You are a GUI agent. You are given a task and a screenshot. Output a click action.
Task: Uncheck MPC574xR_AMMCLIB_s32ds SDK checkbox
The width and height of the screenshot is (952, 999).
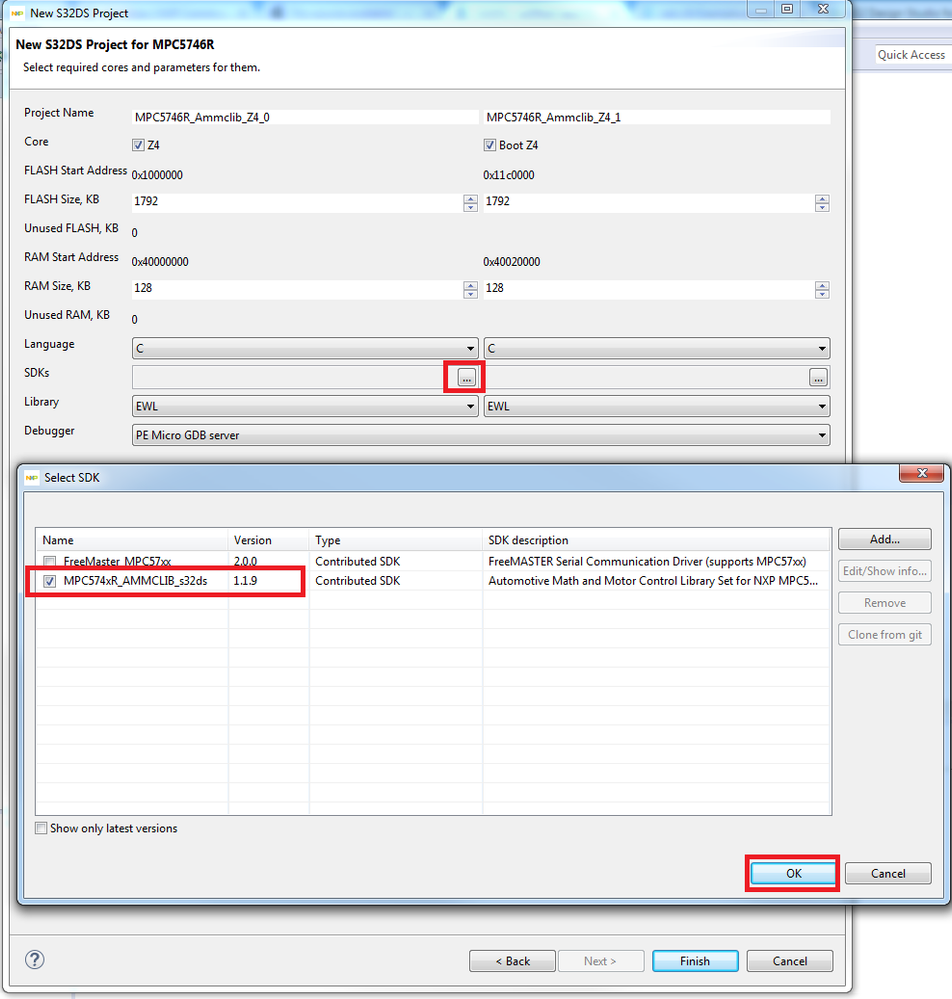49,581
